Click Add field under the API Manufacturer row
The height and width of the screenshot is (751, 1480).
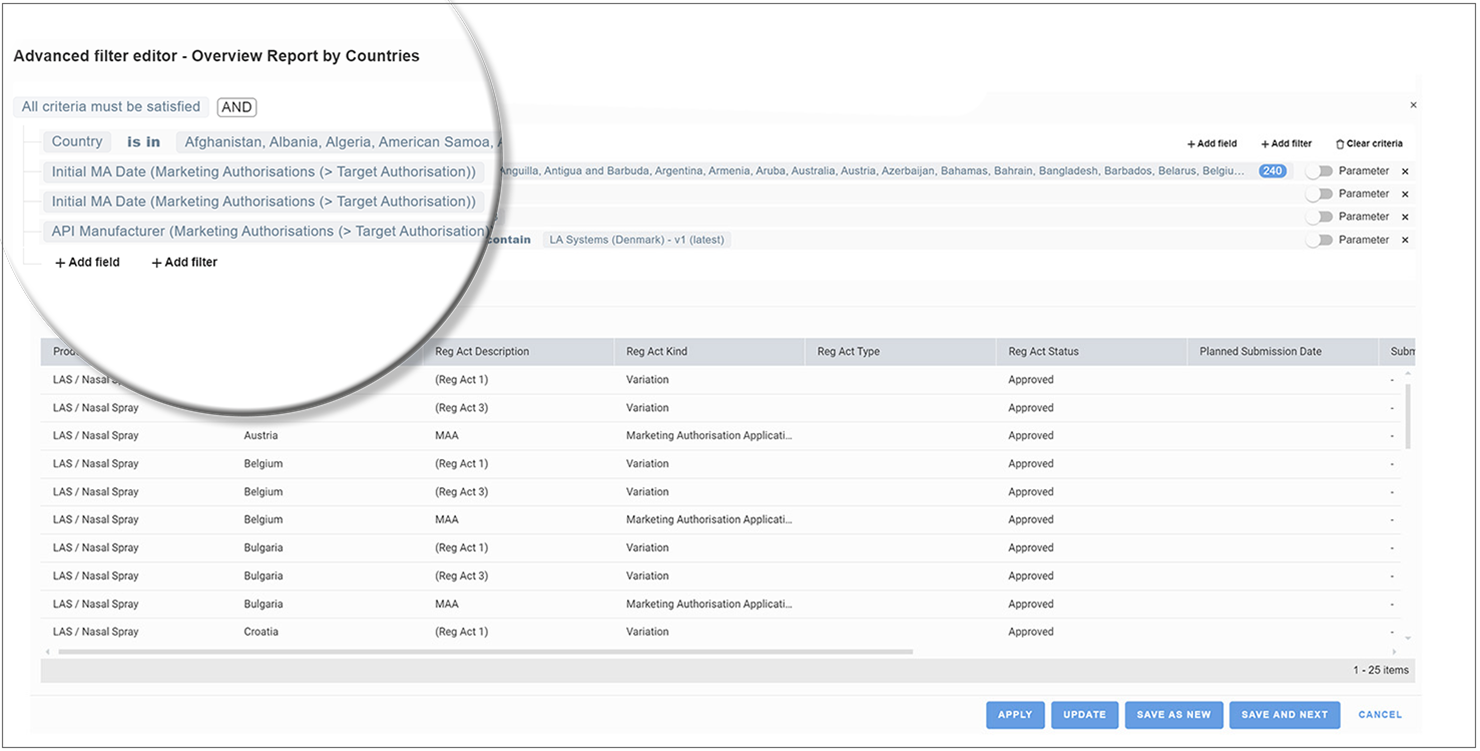87,262
